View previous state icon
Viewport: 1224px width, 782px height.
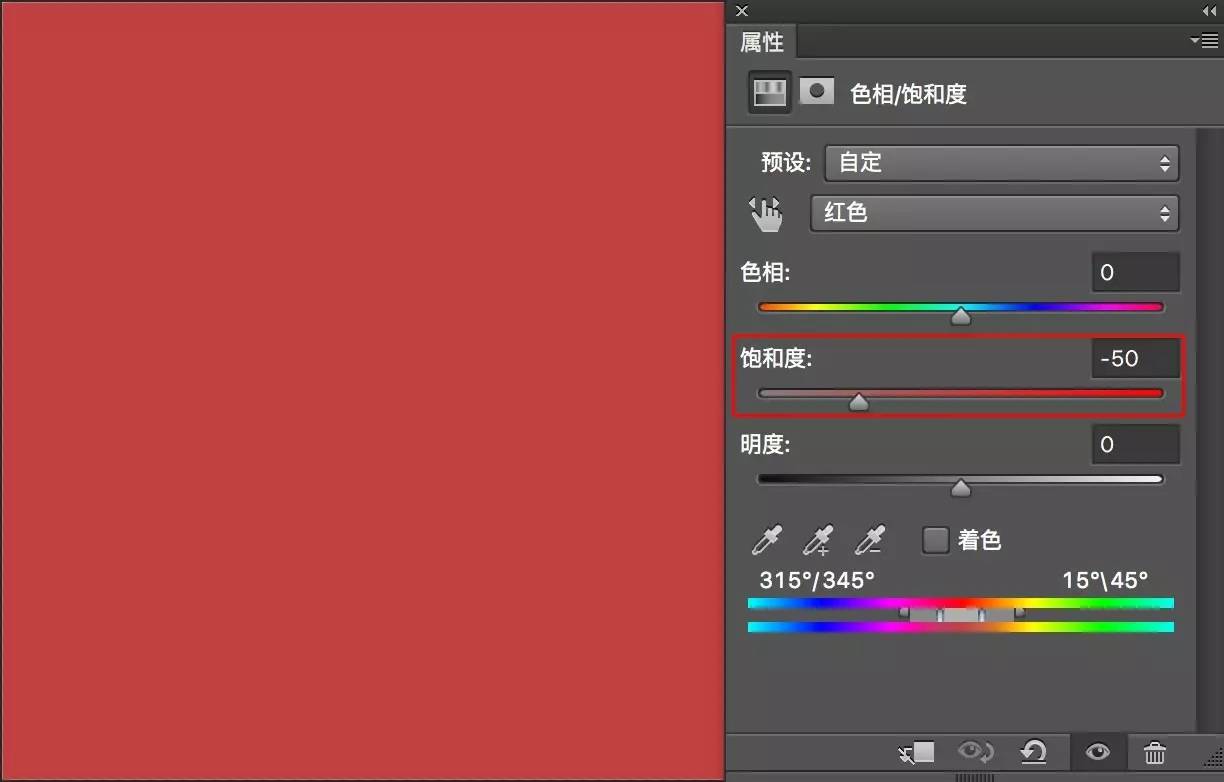975,751
